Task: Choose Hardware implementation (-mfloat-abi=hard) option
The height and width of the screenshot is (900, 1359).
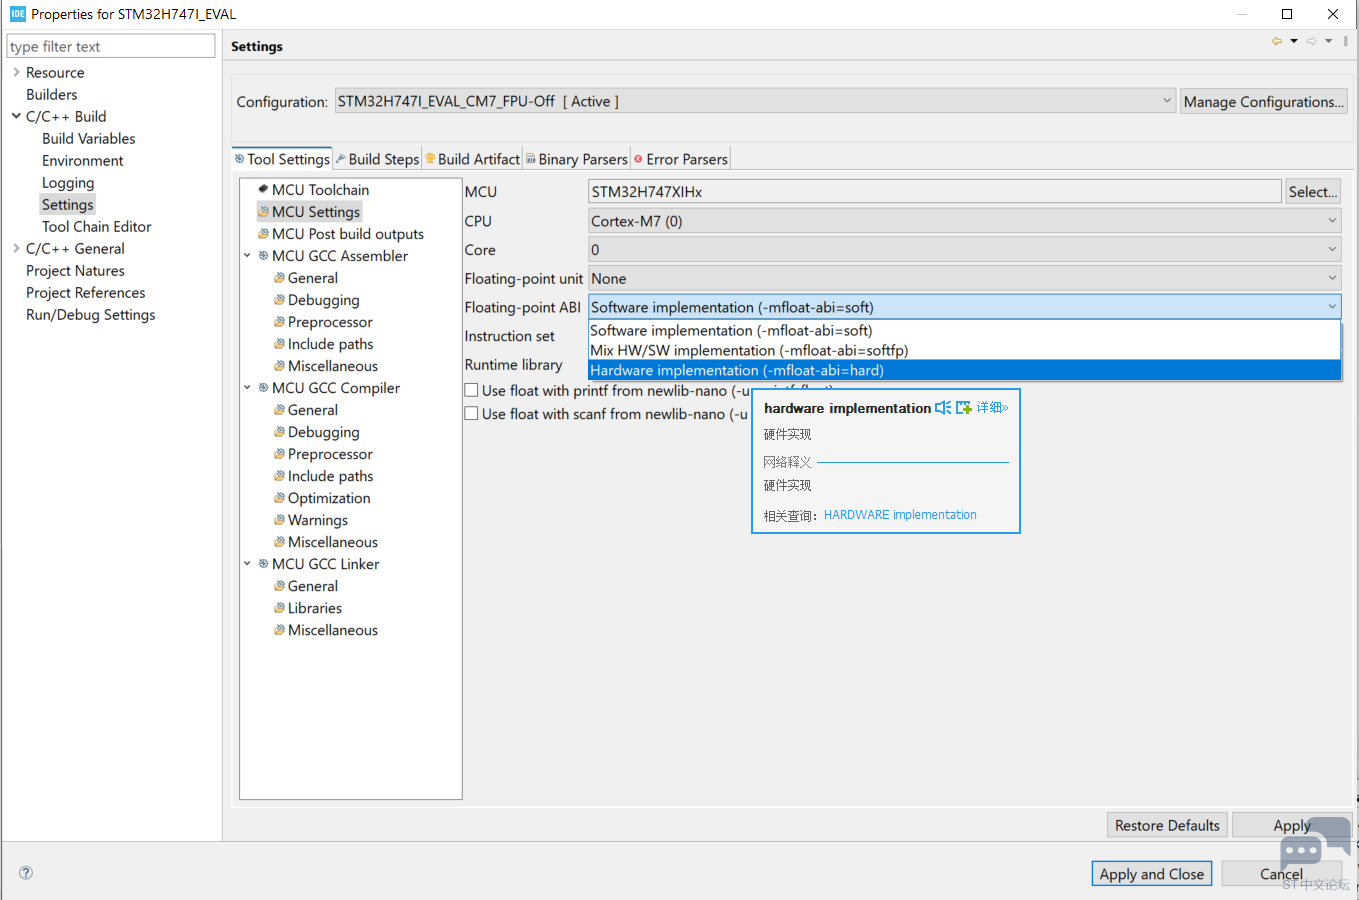Action: (x=964, y=370)
